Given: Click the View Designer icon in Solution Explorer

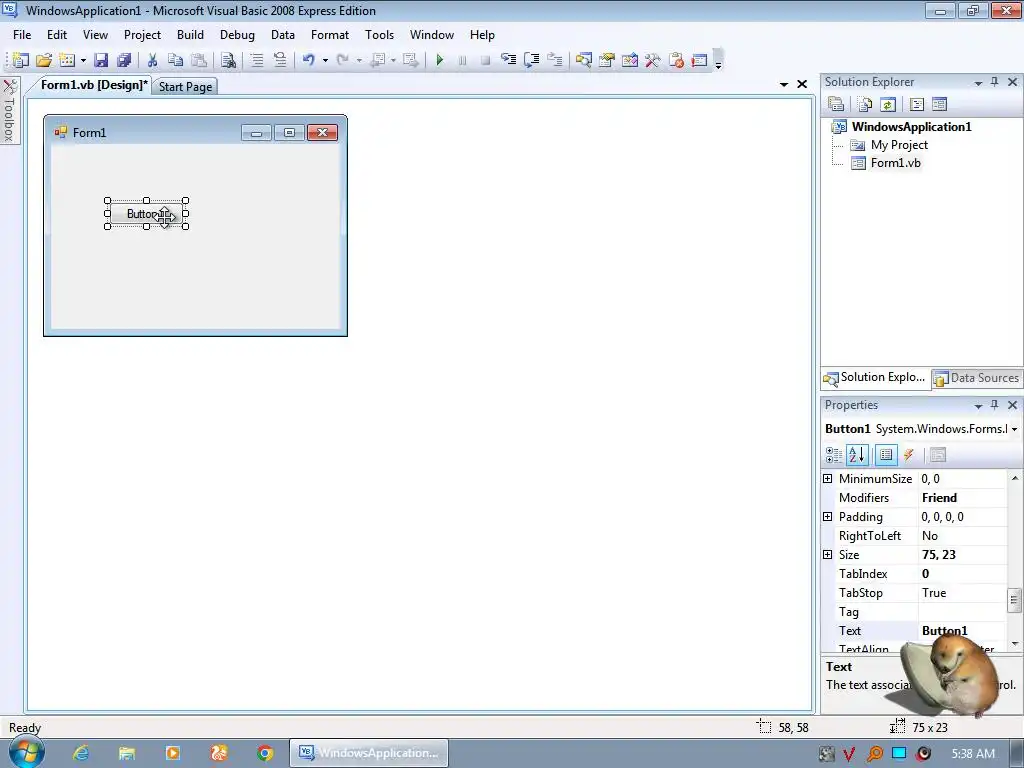Looking at the screenshot, I should pos(939,104).
